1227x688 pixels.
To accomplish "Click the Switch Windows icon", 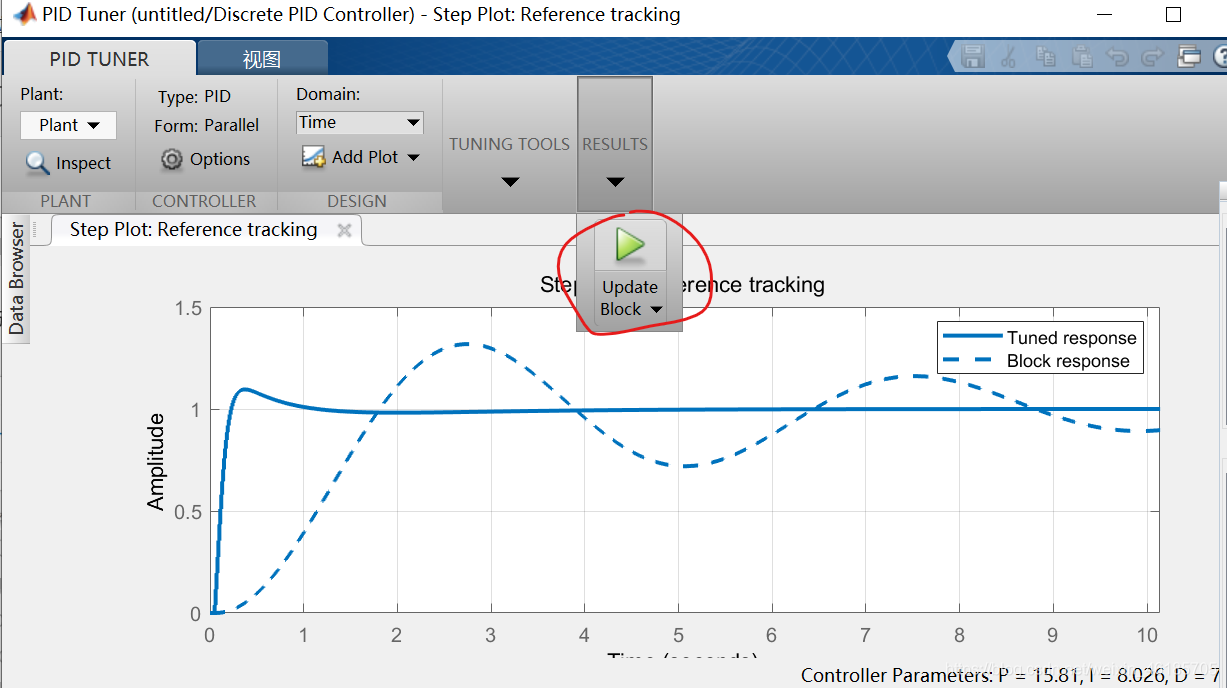I will (x=1189, y=57).
